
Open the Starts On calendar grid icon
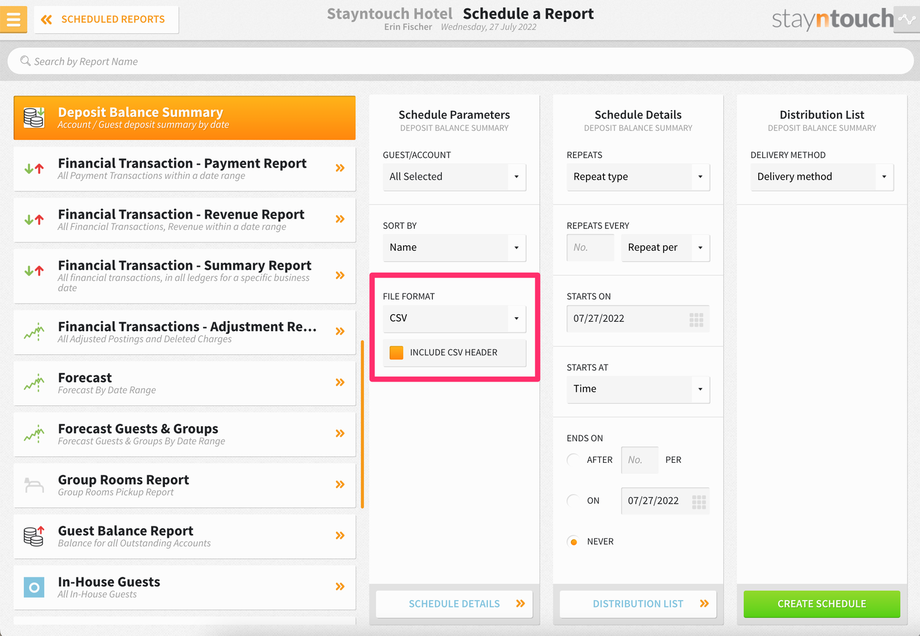(696, 320)
